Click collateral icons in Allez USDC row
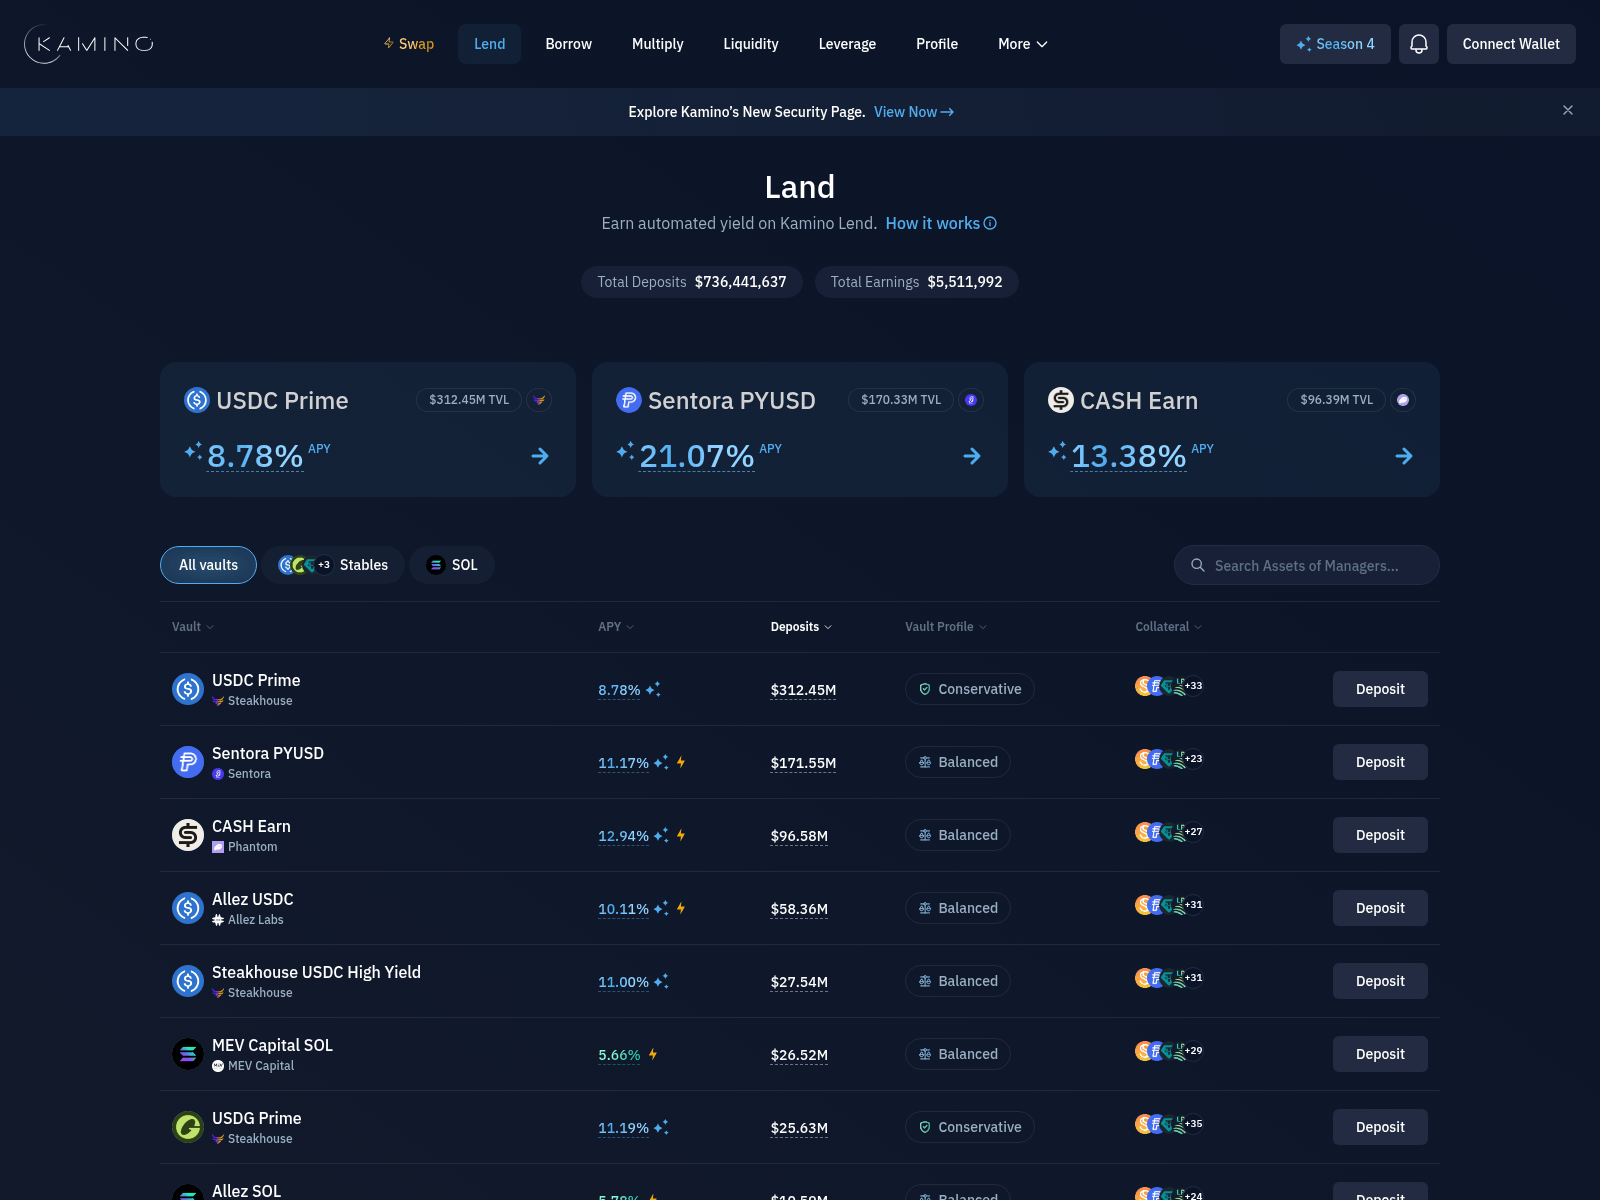This screenshot has width=1600, height=1200. [1169, 905]
